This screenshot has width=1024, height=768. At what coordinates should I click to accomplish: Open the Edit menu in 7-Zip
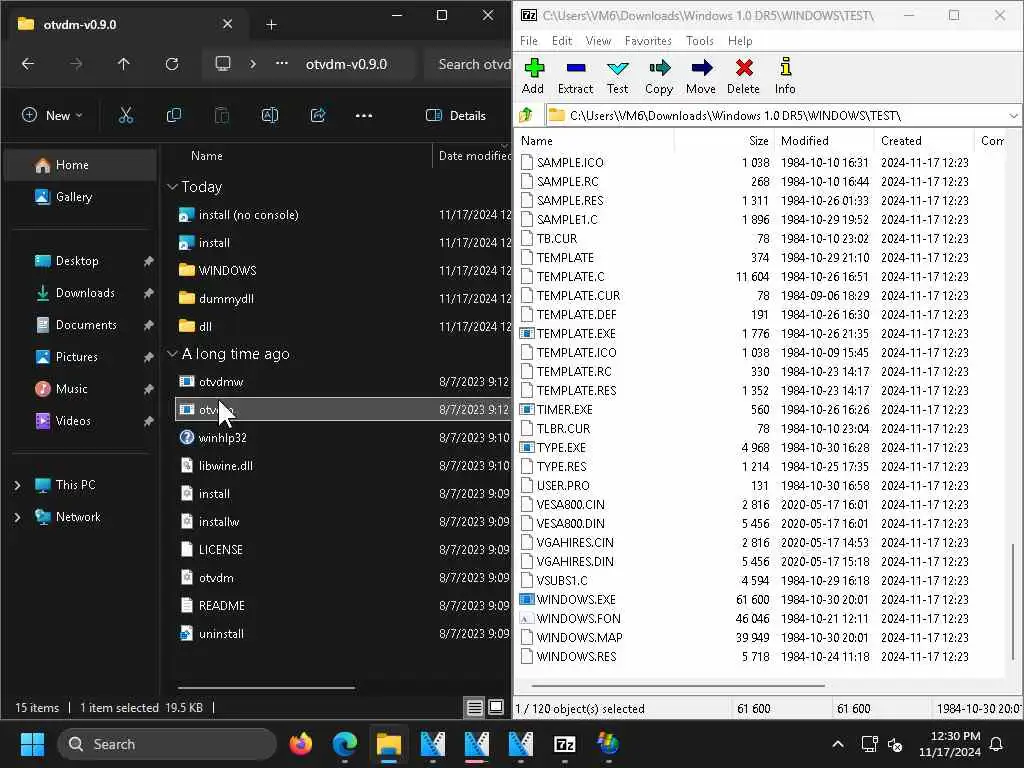[562, 40]
